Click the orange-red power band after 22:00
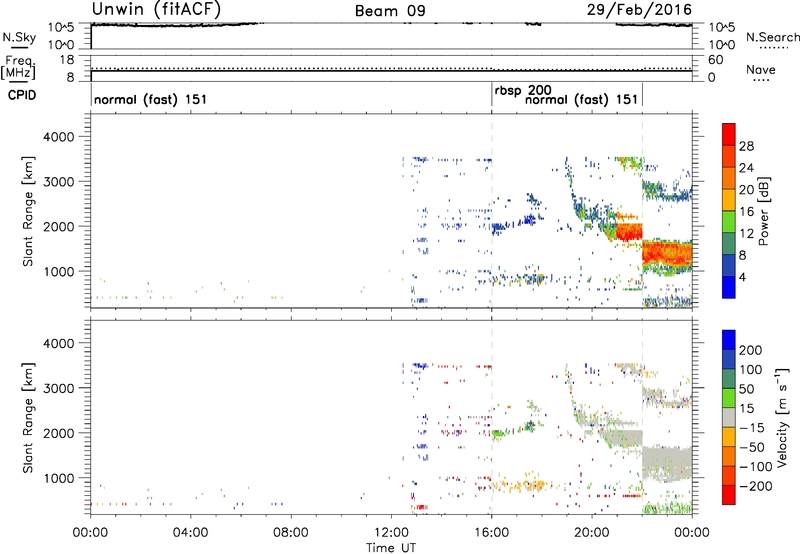The height and width of the screenshot is (554, 800). point(667,253)
